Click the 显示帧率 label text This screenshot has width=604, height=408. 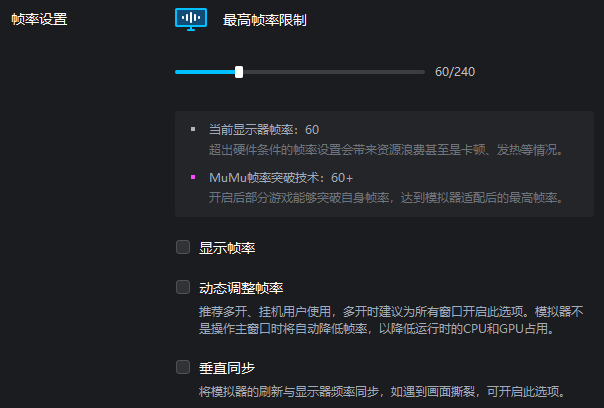point(227,248)
